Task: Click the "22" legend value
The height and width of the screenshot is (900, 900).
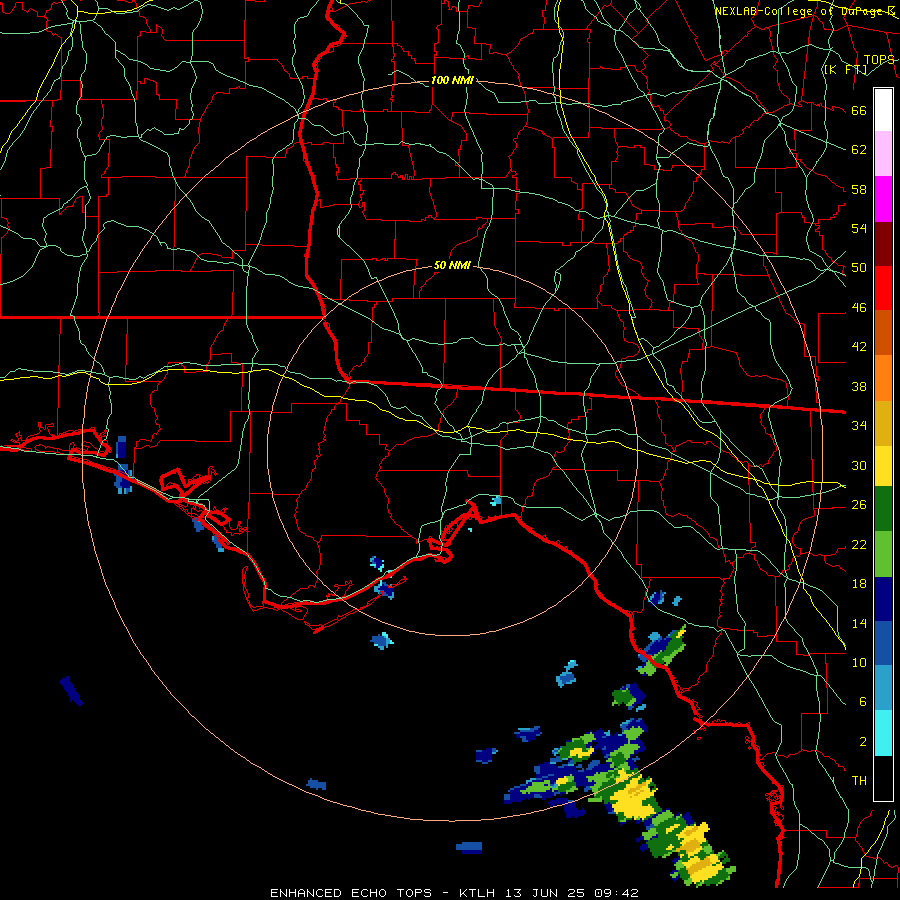Action: pyautogui.click(x=859, y=544)
